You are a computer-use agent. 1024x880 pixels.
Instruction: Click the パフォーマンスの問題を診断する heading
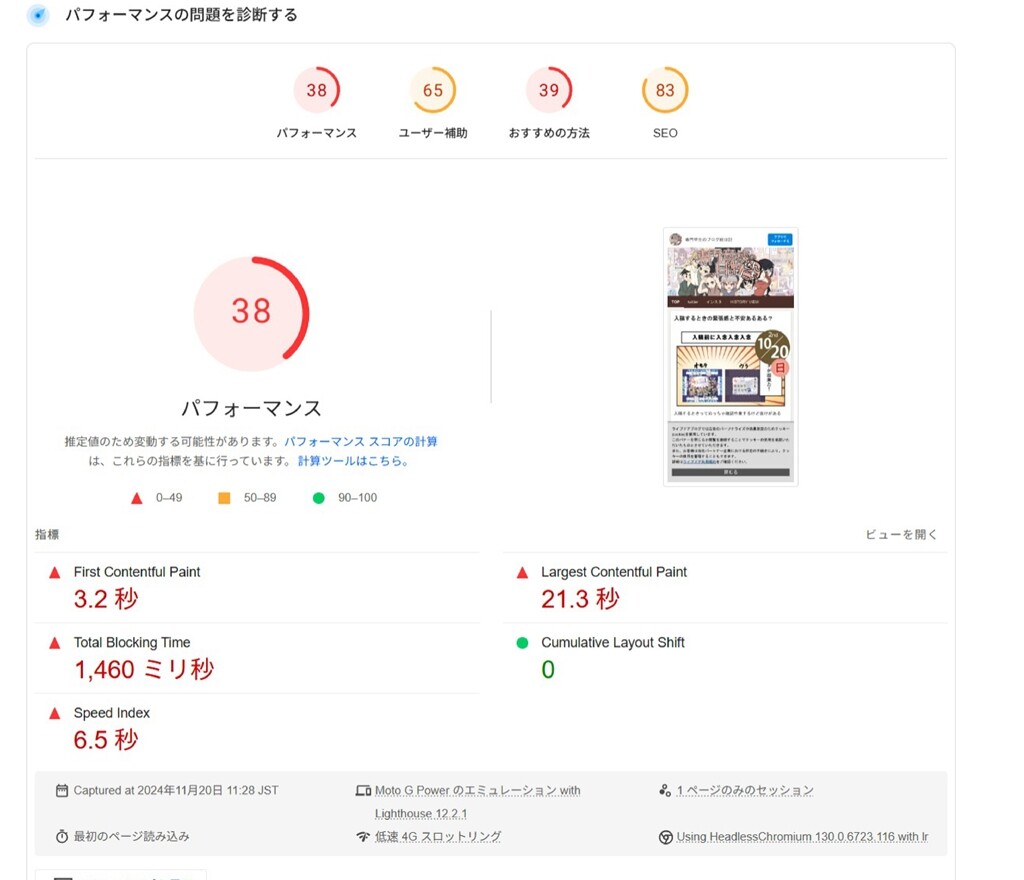181,15
